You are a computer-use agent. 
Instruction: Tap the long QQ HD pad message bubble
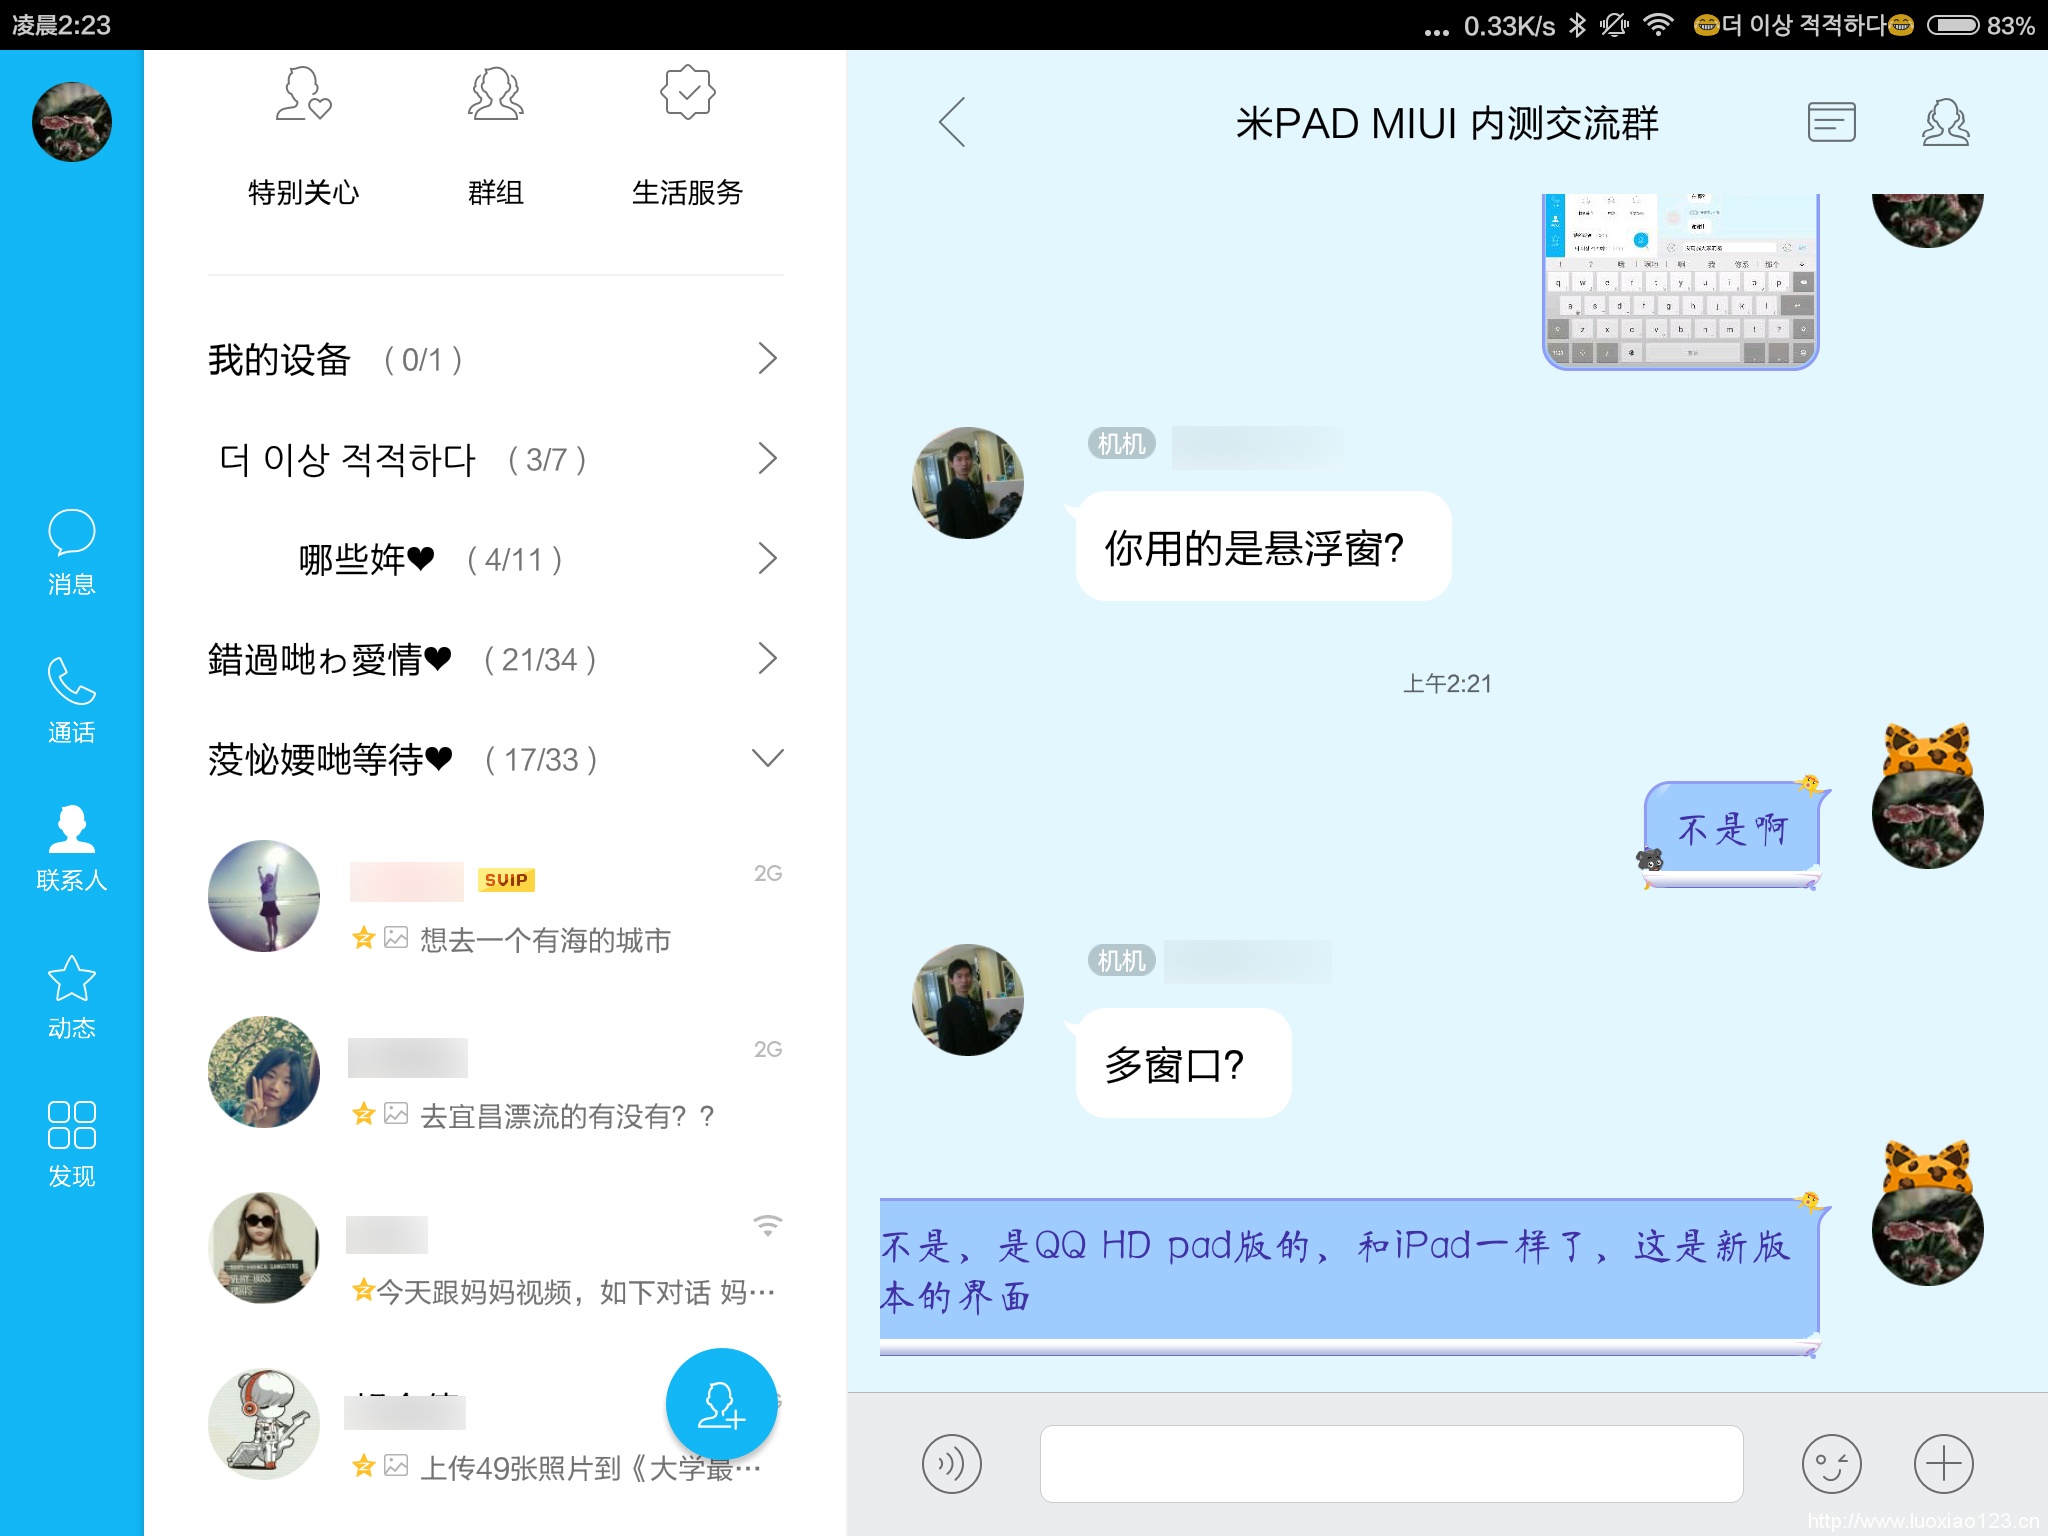click(1350, 1275)
